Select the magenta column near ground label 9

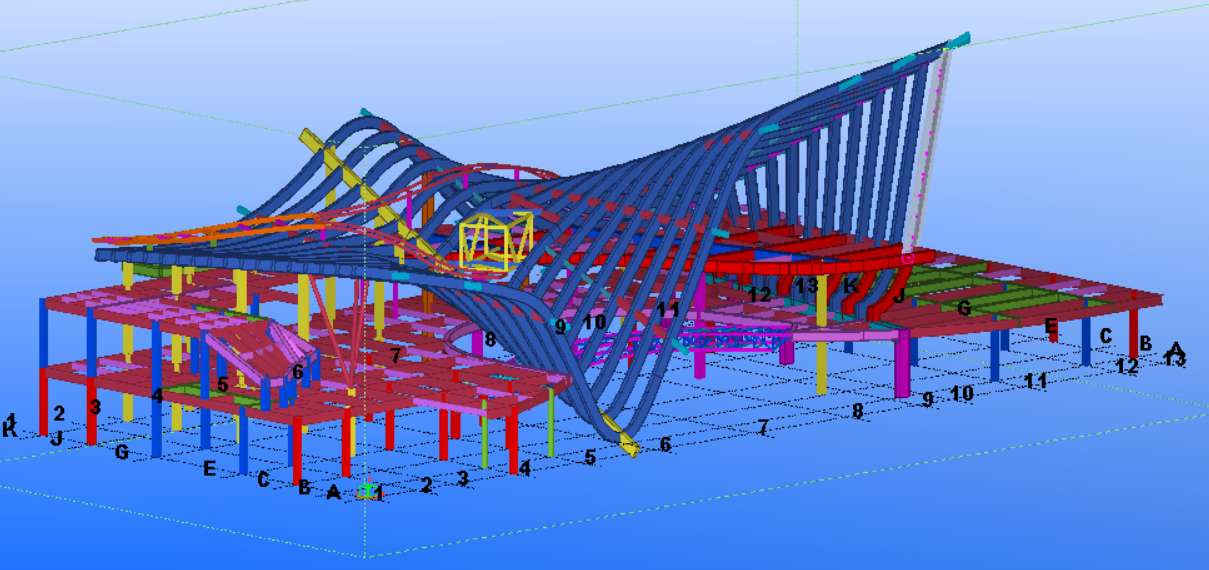(x=902, y=360)
